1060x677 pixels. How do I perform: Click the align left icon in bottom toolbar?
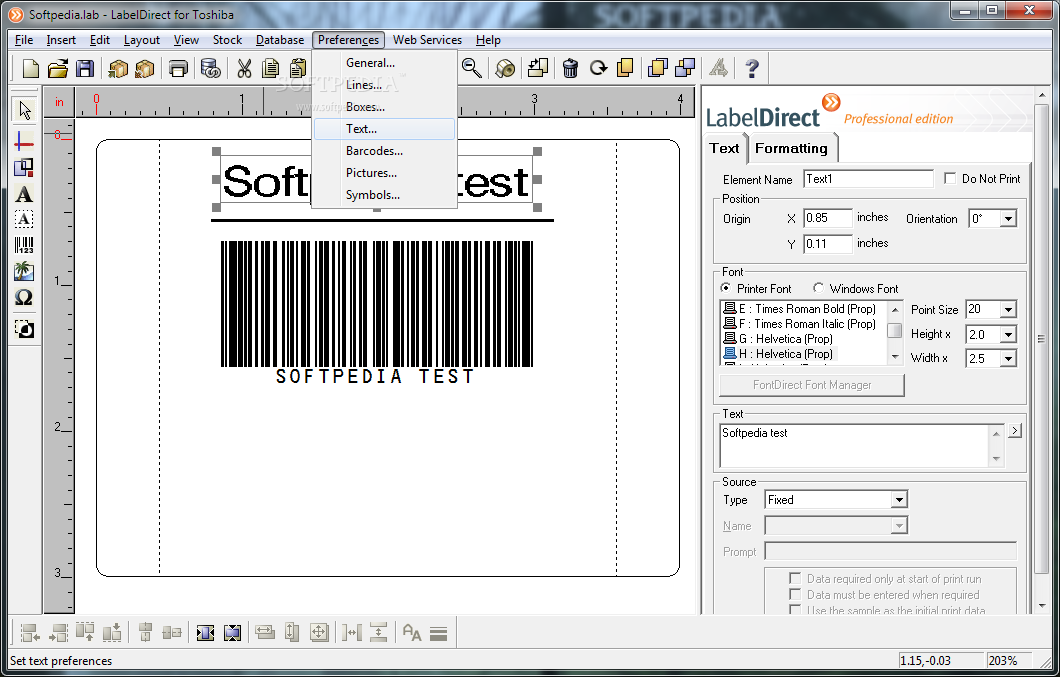(30, 633)
